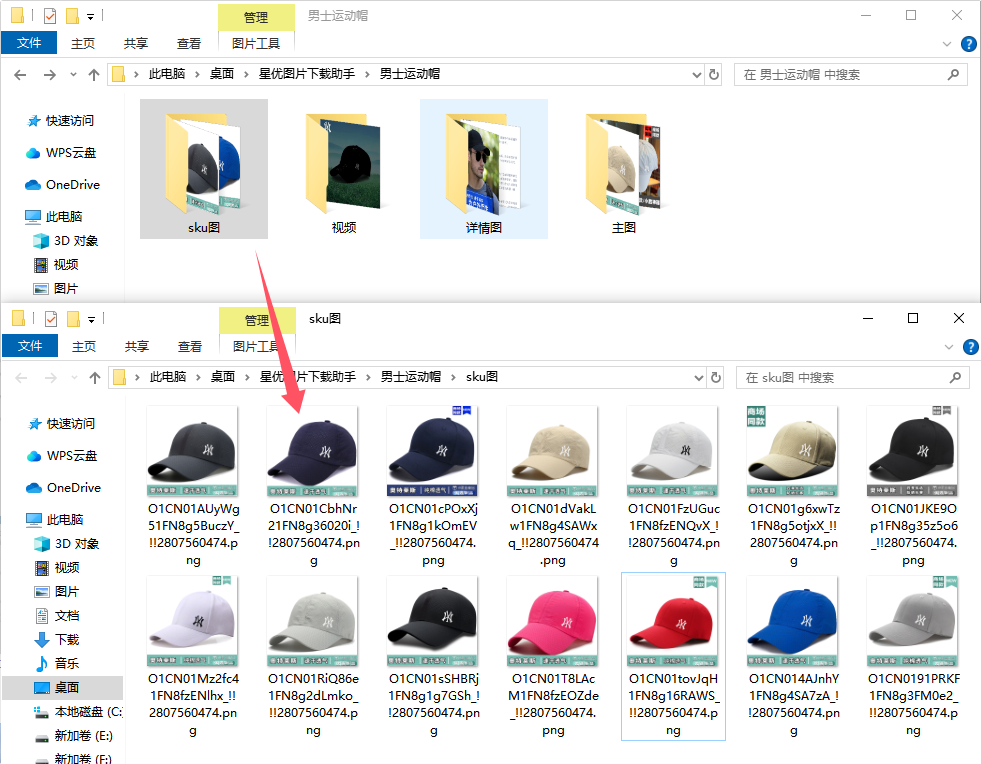Open 查看 tab in sku图 window

coord(190,346)
